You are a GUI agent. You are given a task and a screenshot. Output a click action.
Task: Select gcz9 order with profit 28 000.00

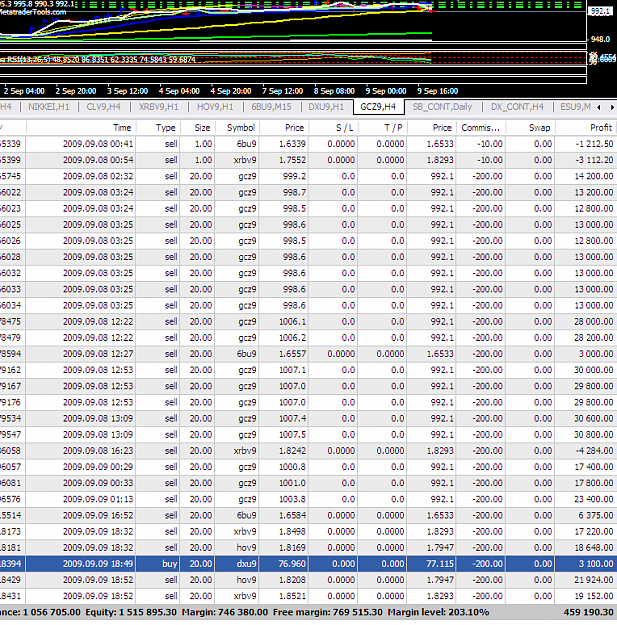pyautogui.click(x=308, y=322)
